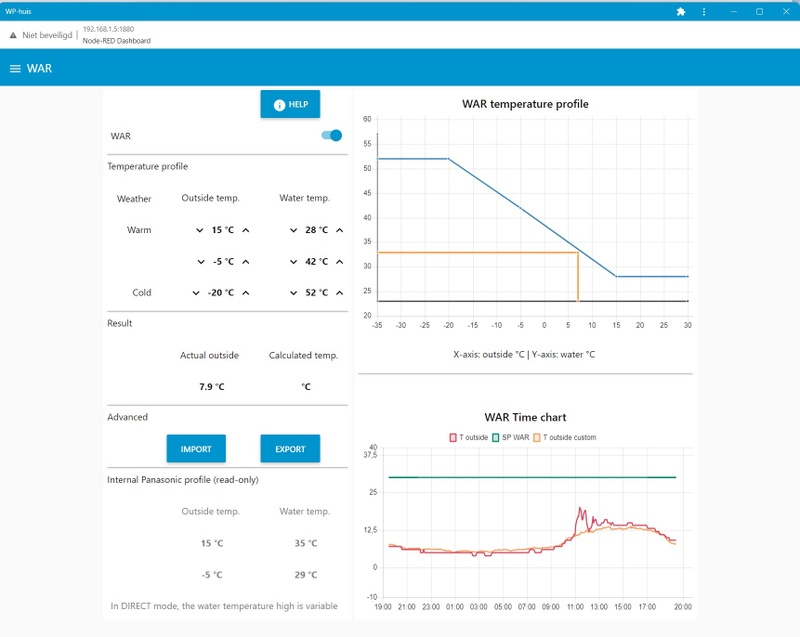Toggle SP WAR legend series

coord(510,438)
